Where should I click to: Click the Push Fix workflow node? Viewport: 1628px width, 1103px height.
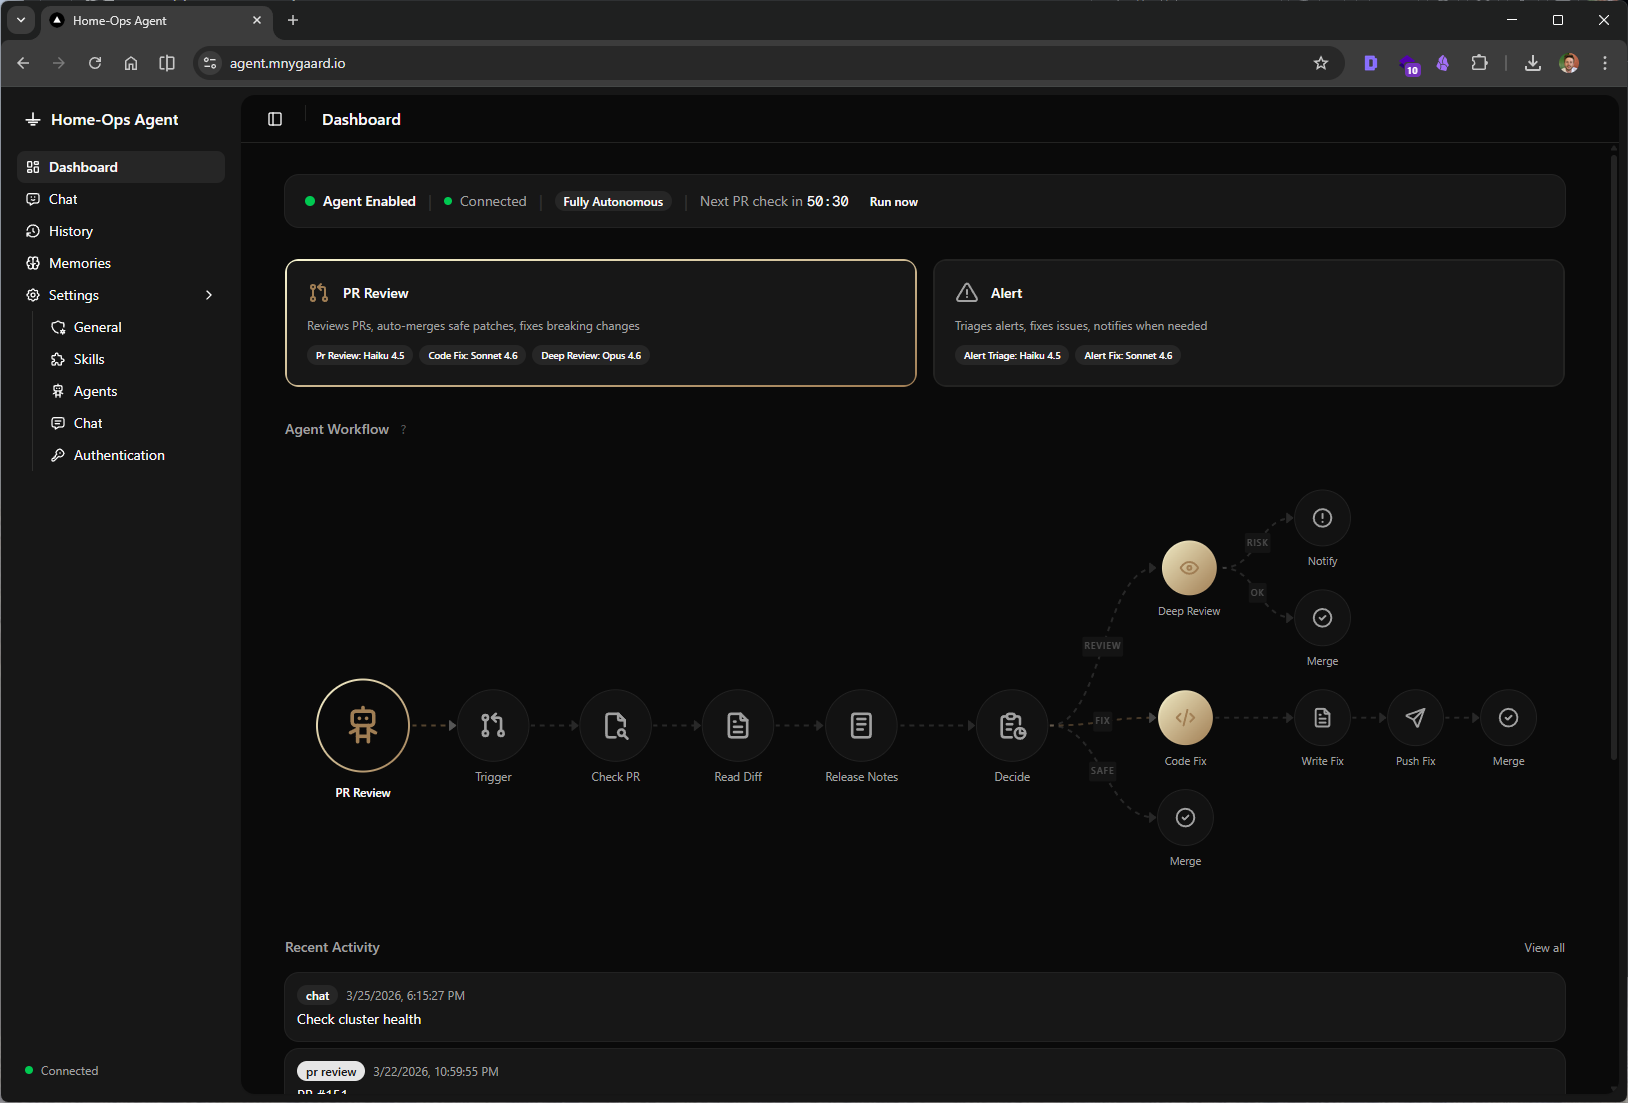click(1415, 718)
